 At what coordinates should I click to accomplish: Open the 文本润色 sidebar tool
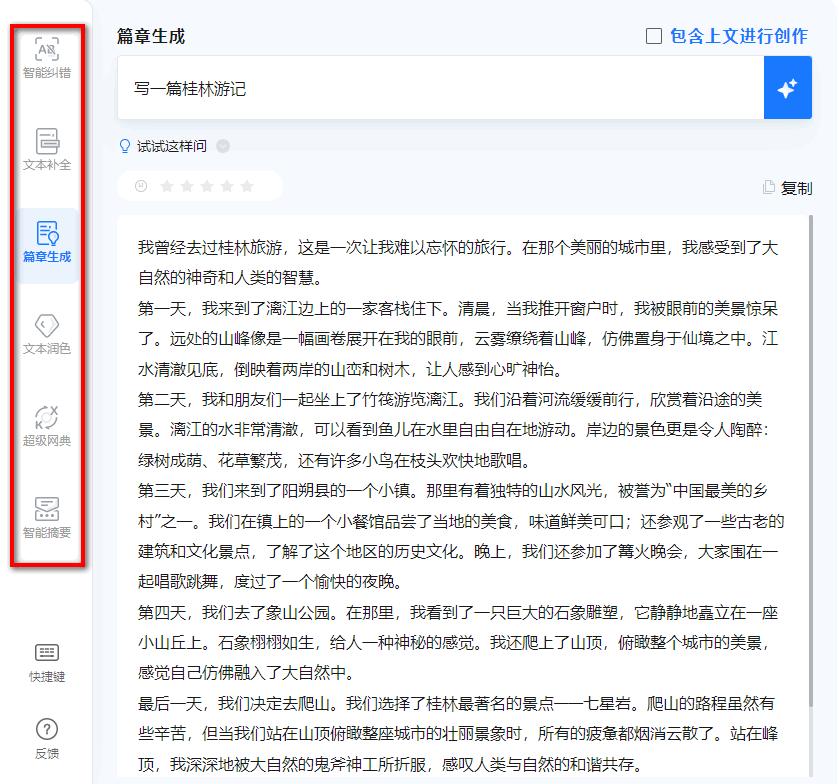click(47, 334)
